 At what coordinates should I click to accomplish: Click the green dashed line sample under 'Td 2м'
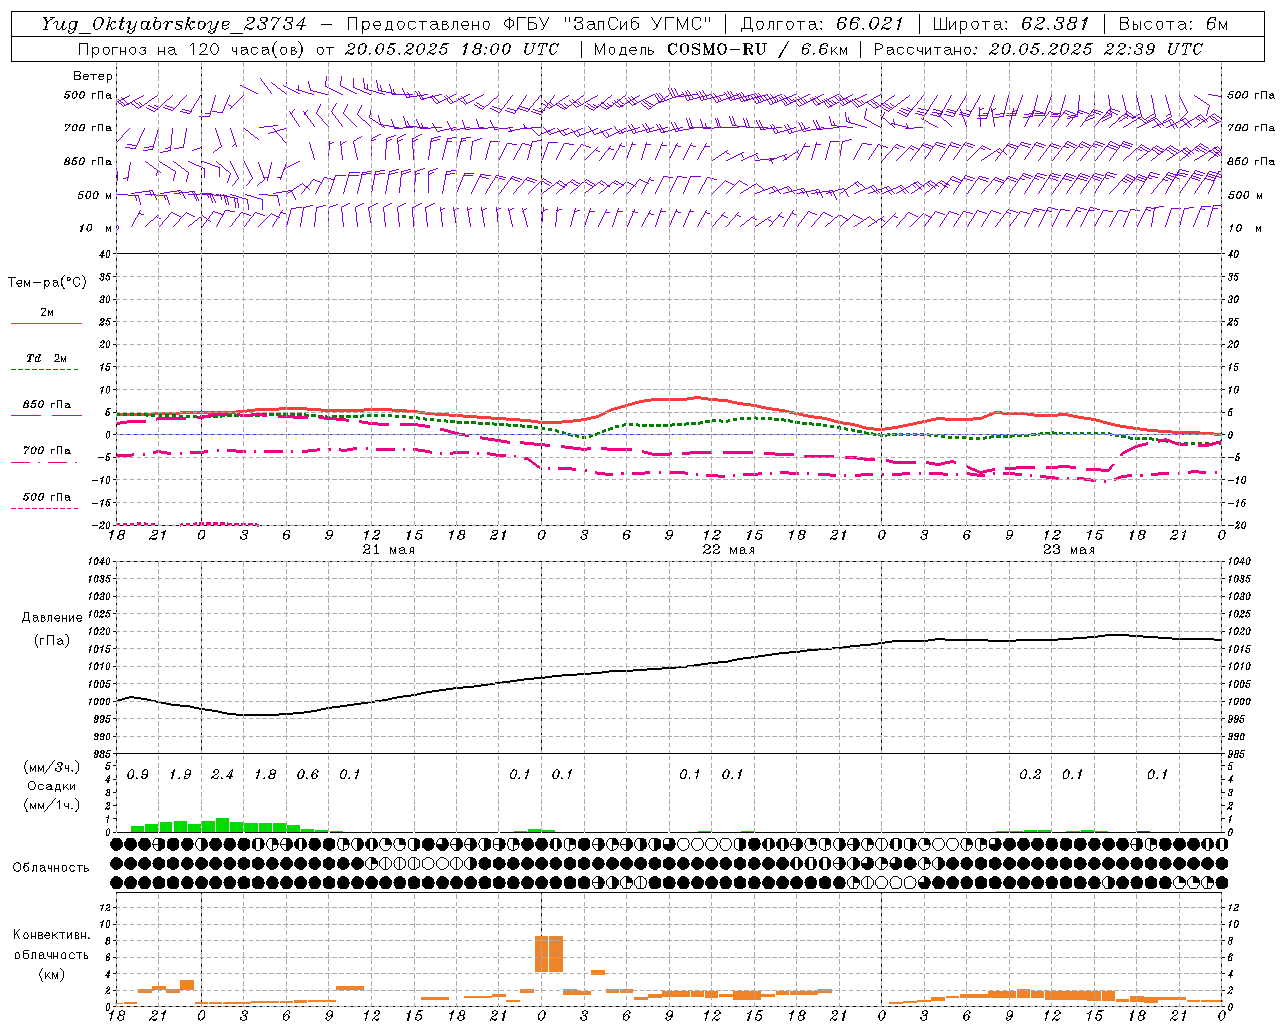pos(44,370)
